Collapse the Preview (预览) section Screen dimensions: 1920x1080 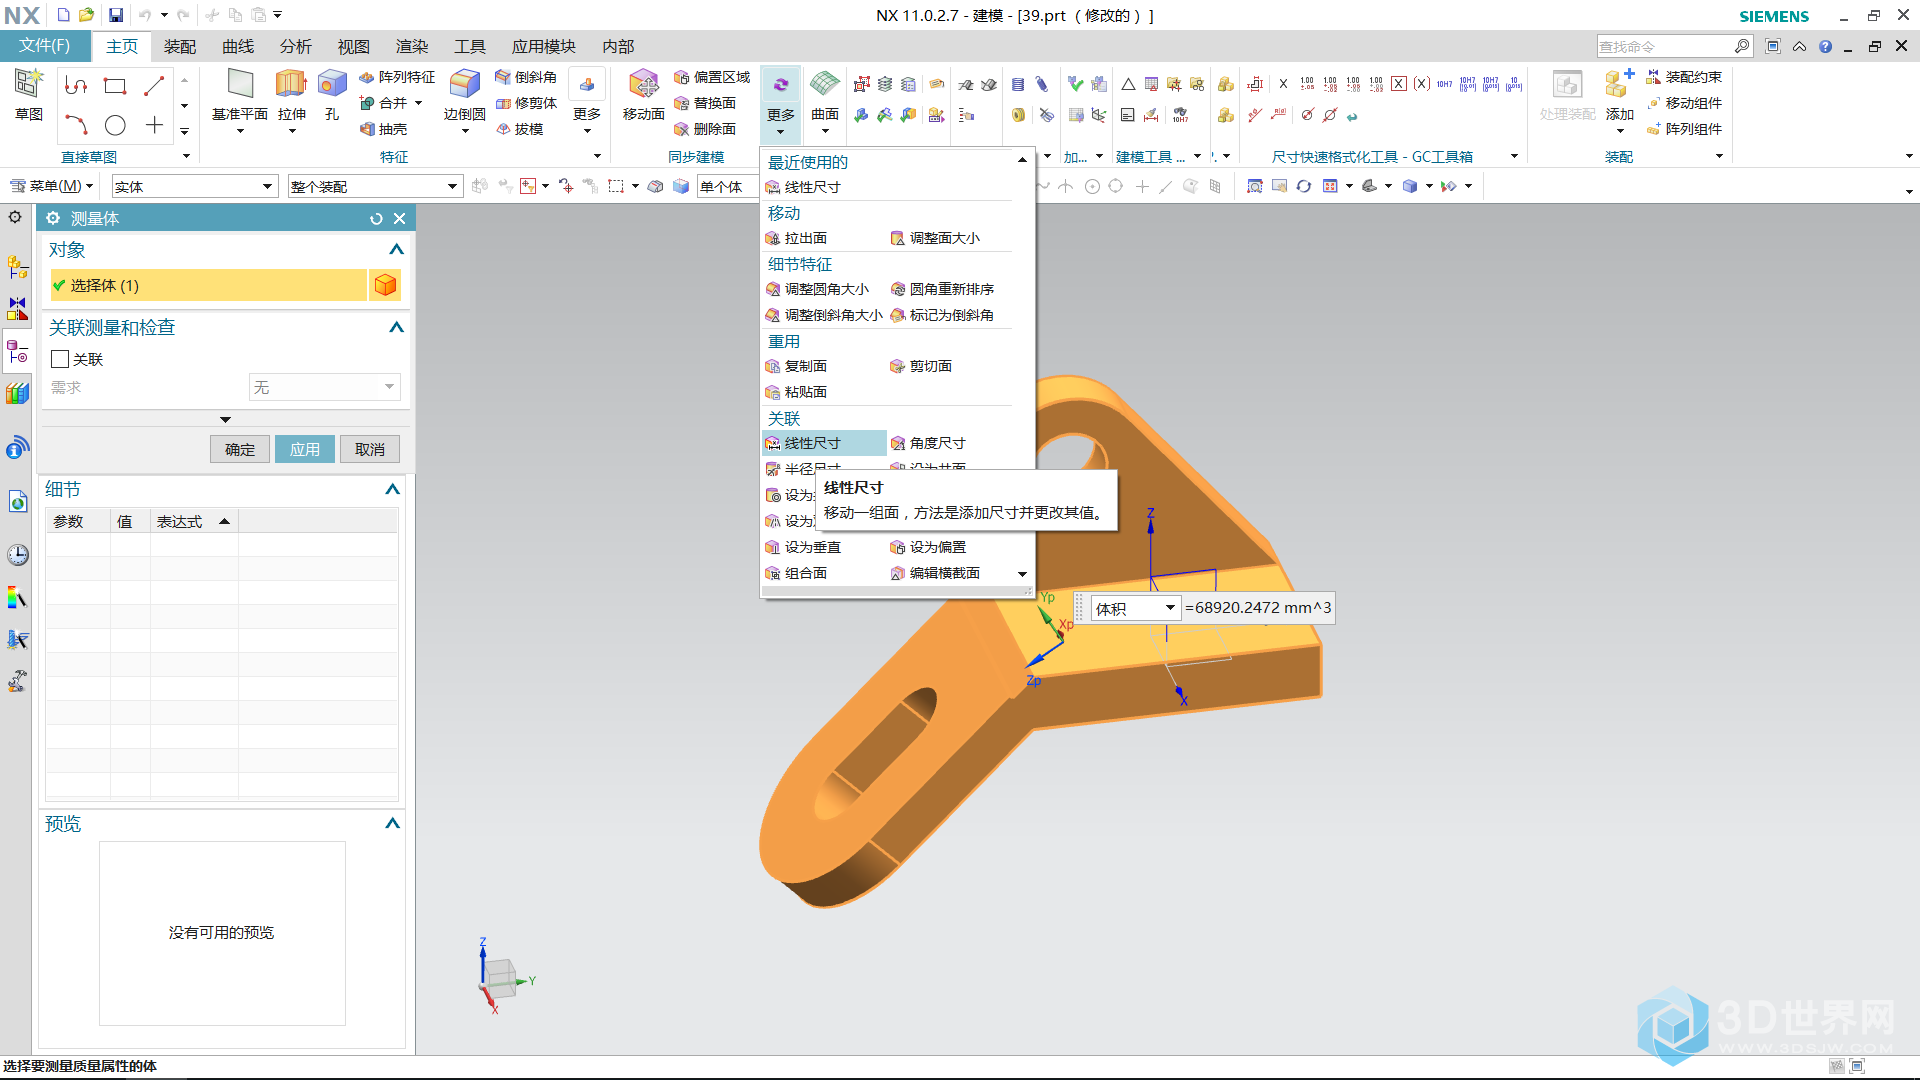click(392, 823)
